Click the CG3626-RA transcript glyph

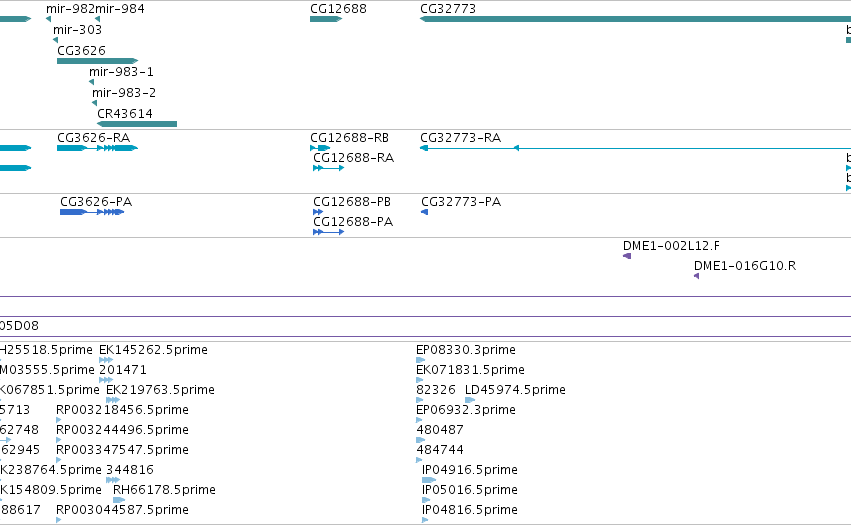point(98,148)
